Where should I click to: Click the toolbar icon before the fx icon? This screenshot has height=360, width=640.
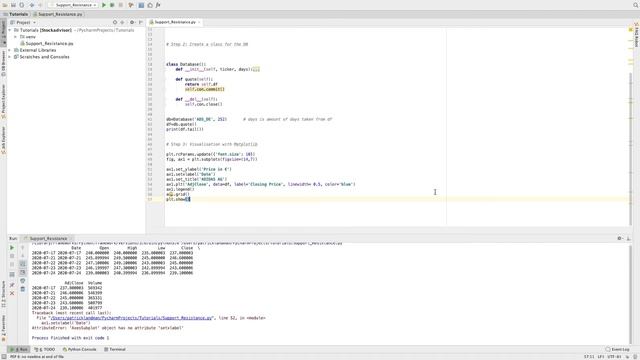150,5
